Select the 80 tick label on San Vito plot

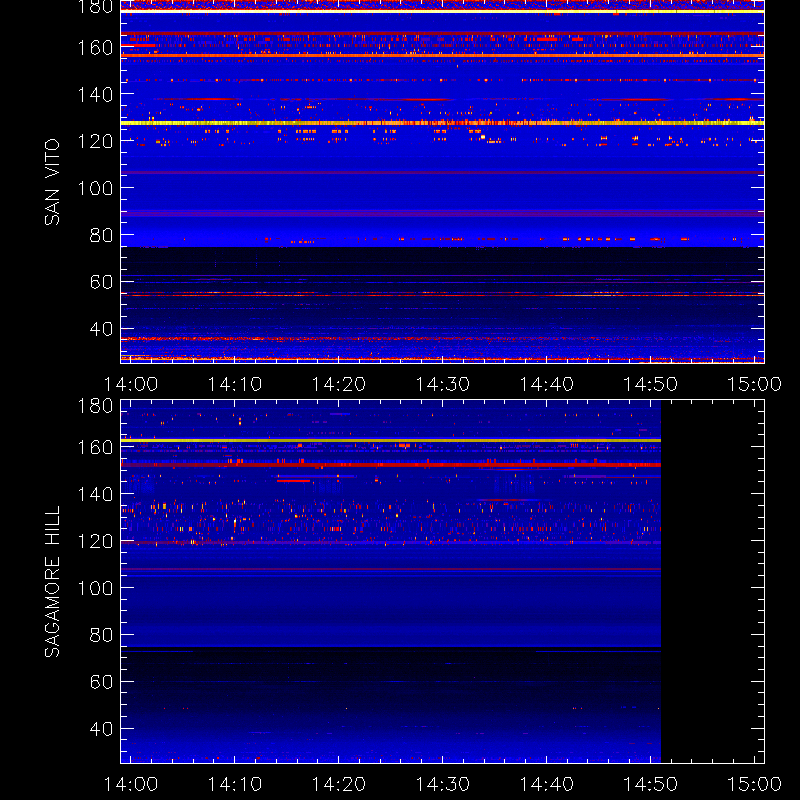(101, 235)
